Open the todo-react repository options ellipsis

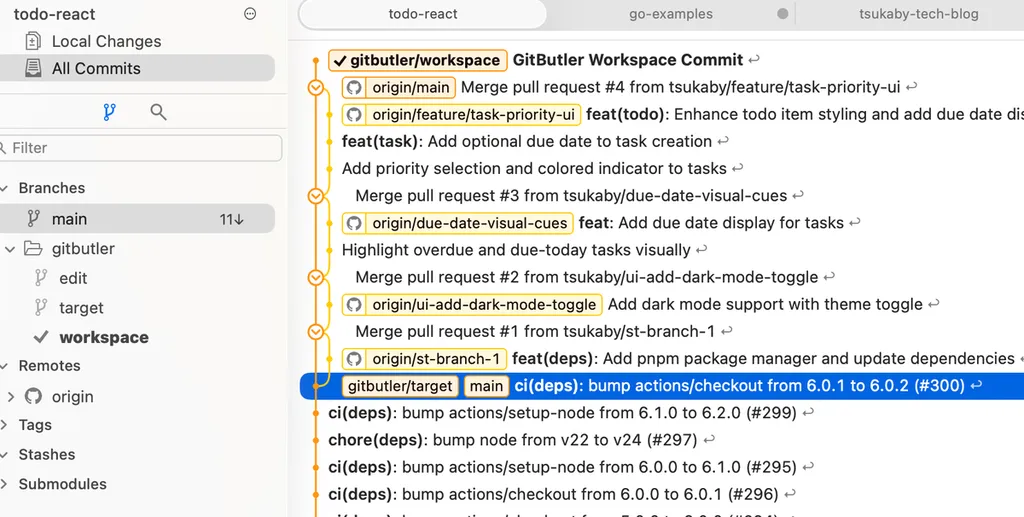click(x=250, y=14)
